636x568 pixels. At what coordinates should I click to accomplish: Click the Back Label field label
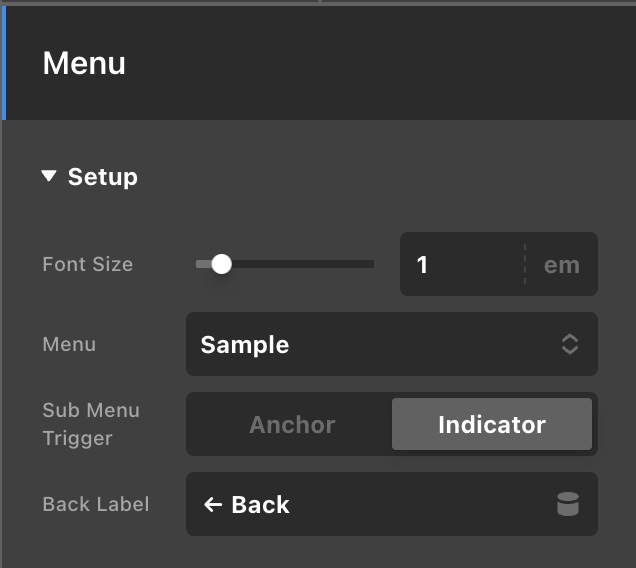[x=96, y=504]
